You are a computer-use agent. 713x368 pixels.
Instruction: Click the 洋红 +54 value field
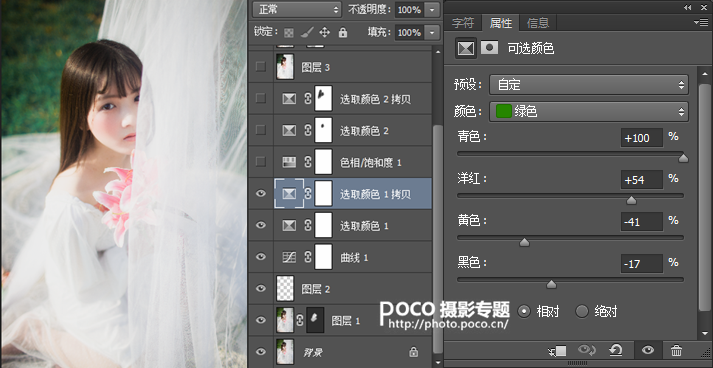click(642, 180)
